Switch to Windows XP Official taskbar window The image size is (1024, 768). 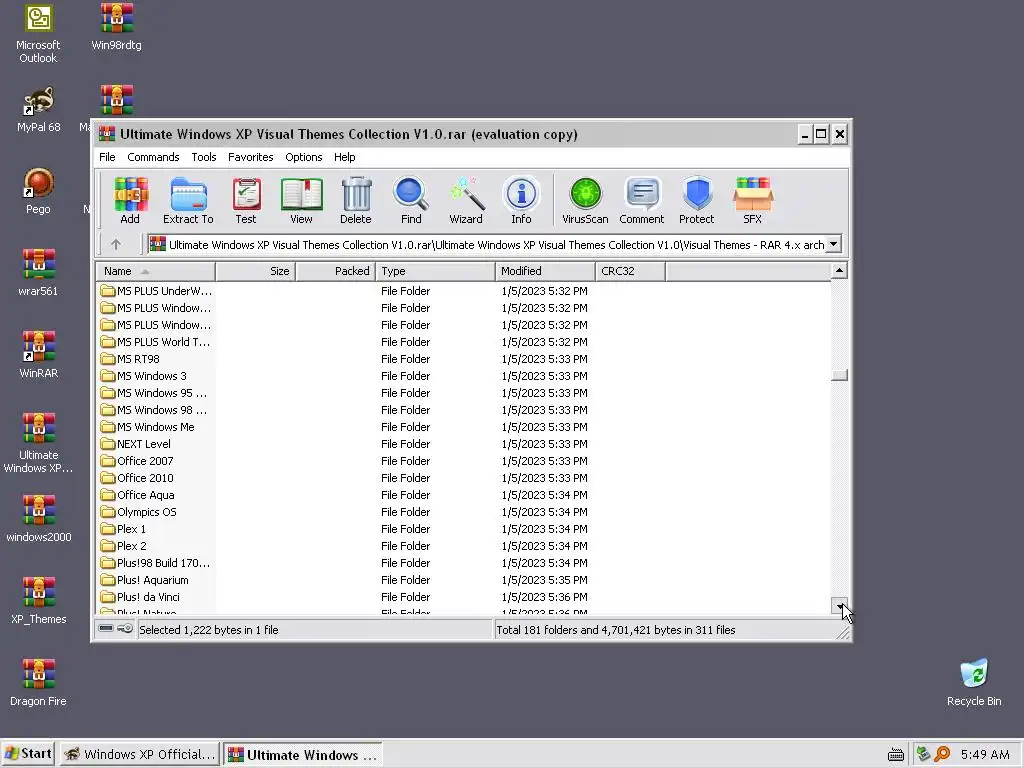click(x=140, y=754)
